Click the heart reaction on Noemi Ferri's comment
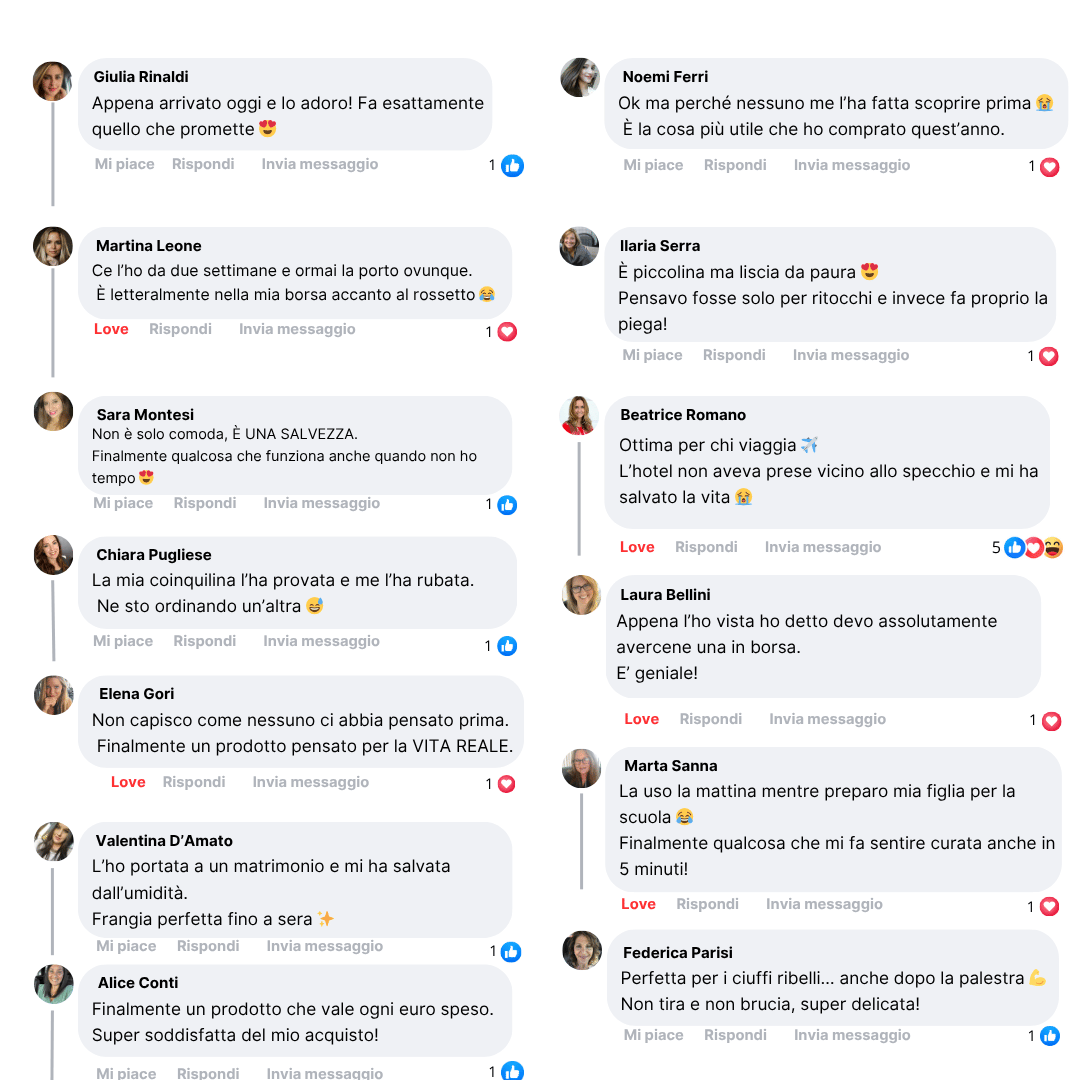 click(x=1049, y=167)
